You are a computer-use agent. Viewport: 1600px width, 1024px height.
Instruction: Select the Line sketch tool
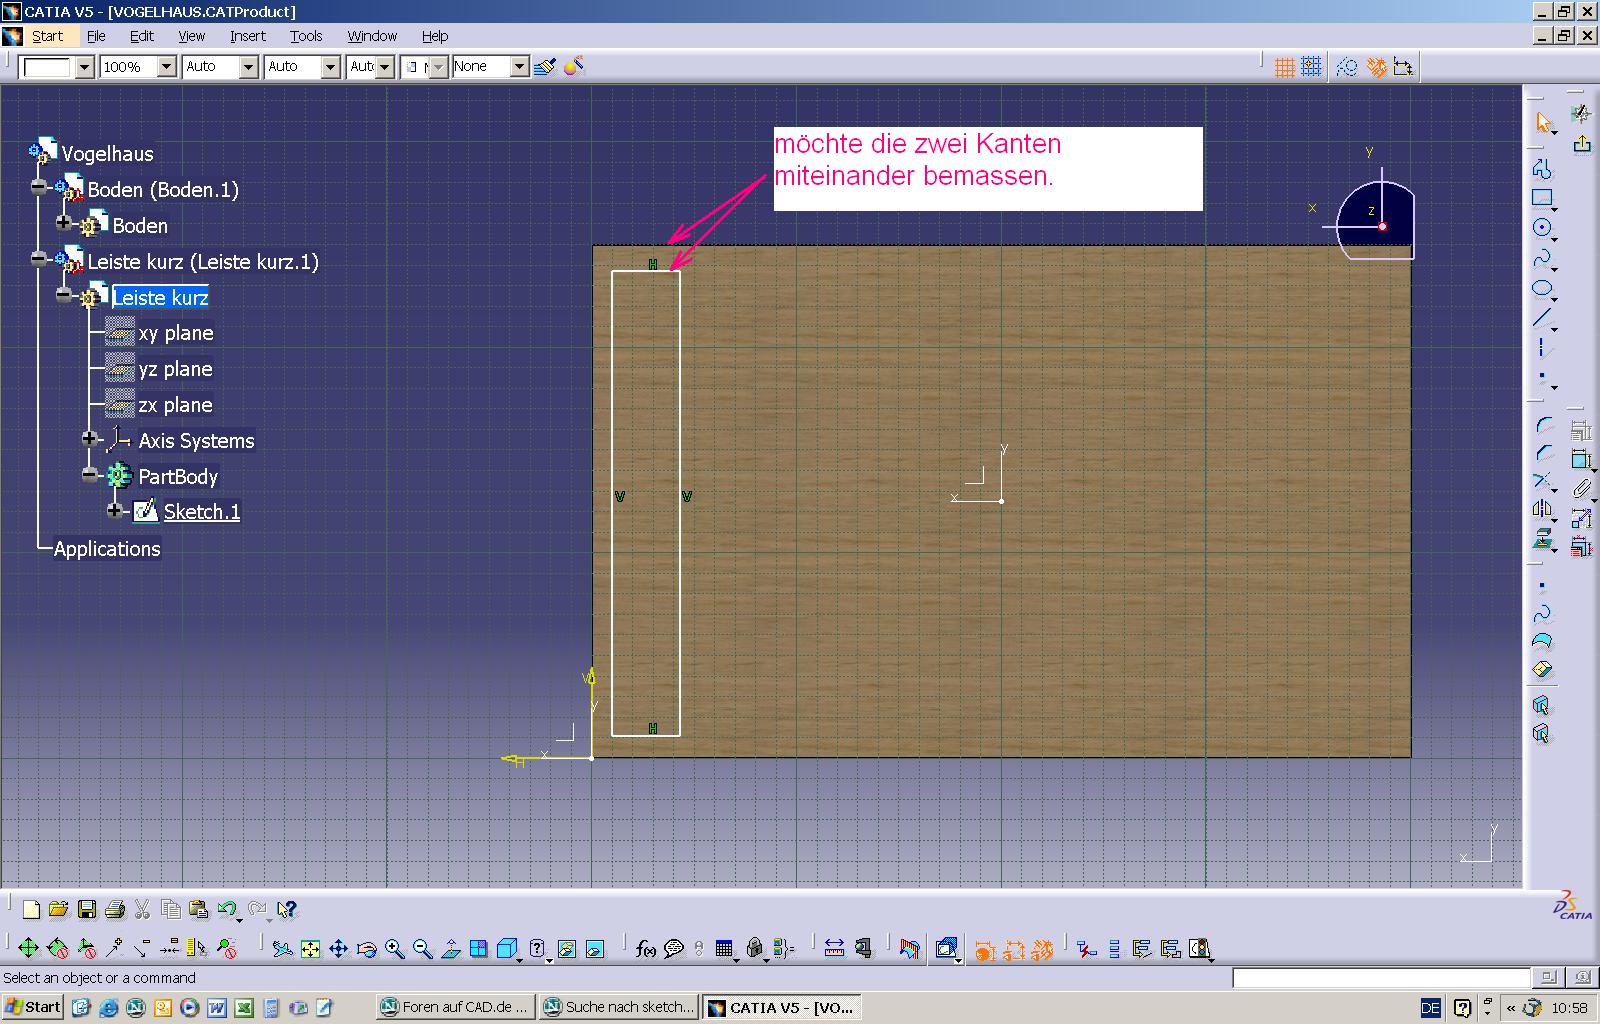pos(1542,319)
